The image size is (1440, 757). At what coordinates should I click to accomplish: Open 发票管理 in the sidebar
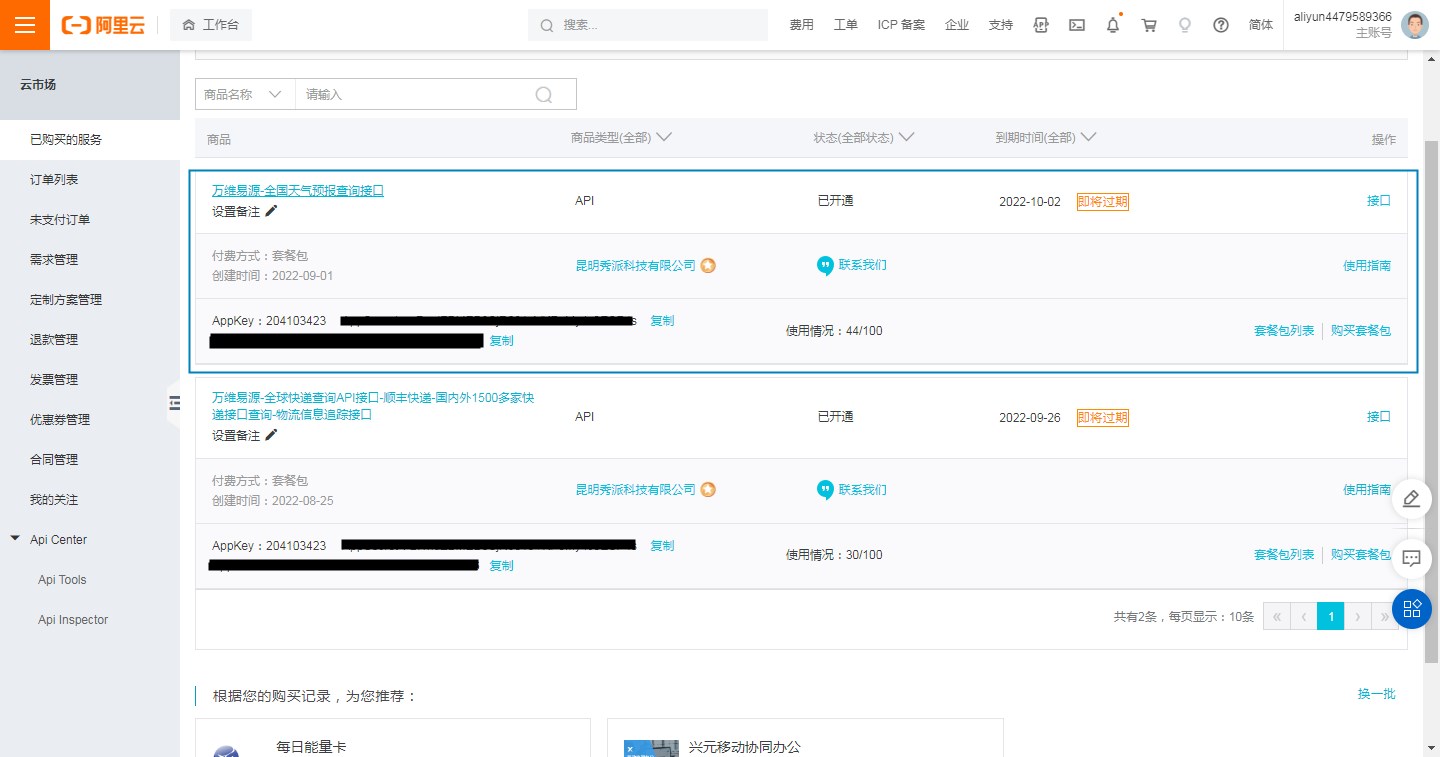point(54,380)
